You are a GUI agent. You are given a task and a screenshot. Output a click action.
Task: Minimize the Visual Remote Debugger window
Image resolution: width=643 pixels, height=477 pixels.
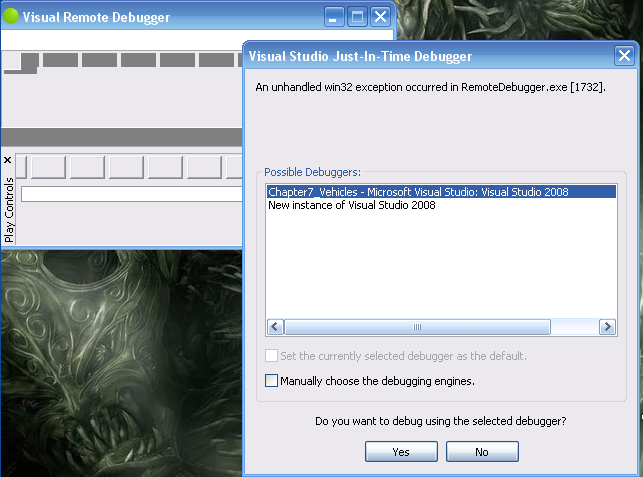click(335, 17)
